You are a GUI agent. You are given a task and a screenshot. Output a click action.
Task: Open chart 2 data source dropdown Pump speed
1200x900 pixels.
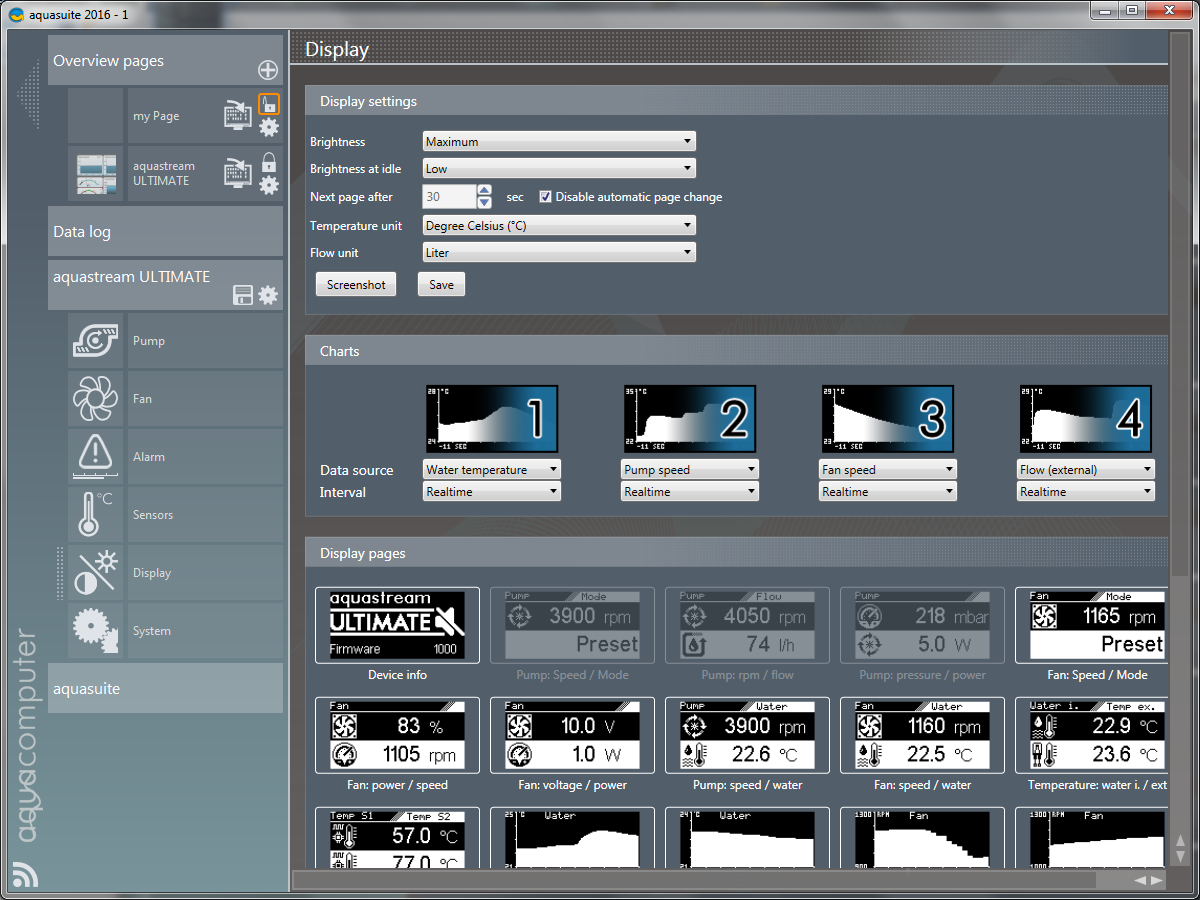point(690,470)
